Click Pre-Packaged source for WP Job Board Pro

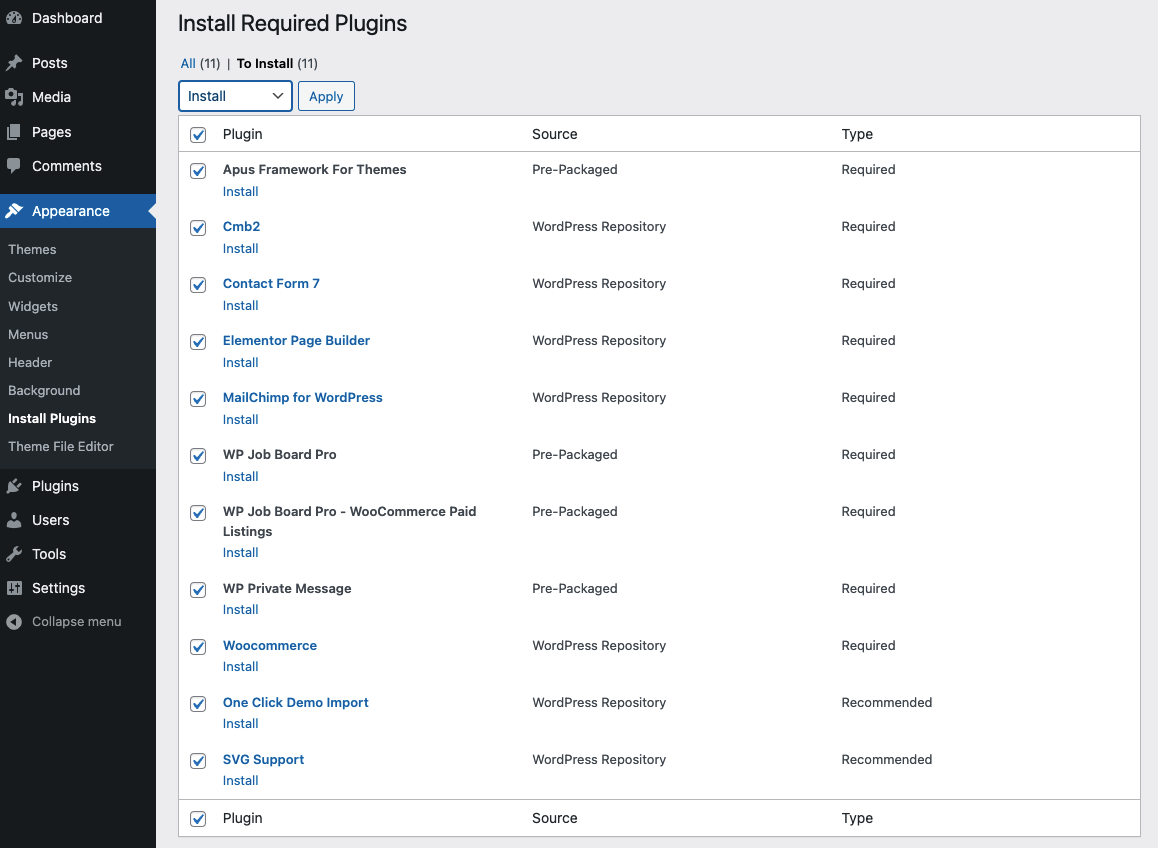coord(575,455)
